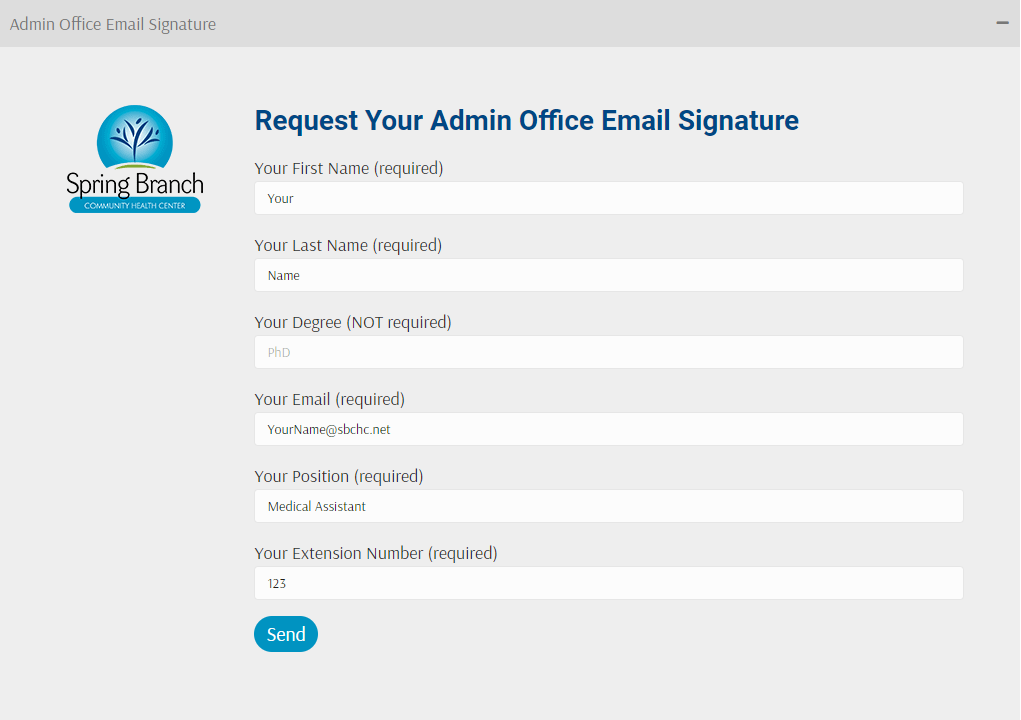Click the PhD placeholder text
Screen dimensions: 1021x720
[x=279, y=353]
